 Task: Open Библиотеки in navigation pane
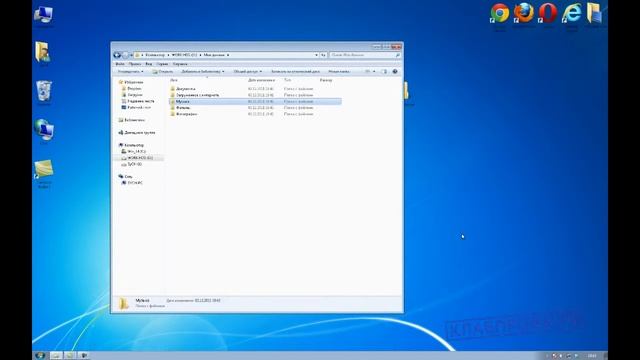[134, 120]
